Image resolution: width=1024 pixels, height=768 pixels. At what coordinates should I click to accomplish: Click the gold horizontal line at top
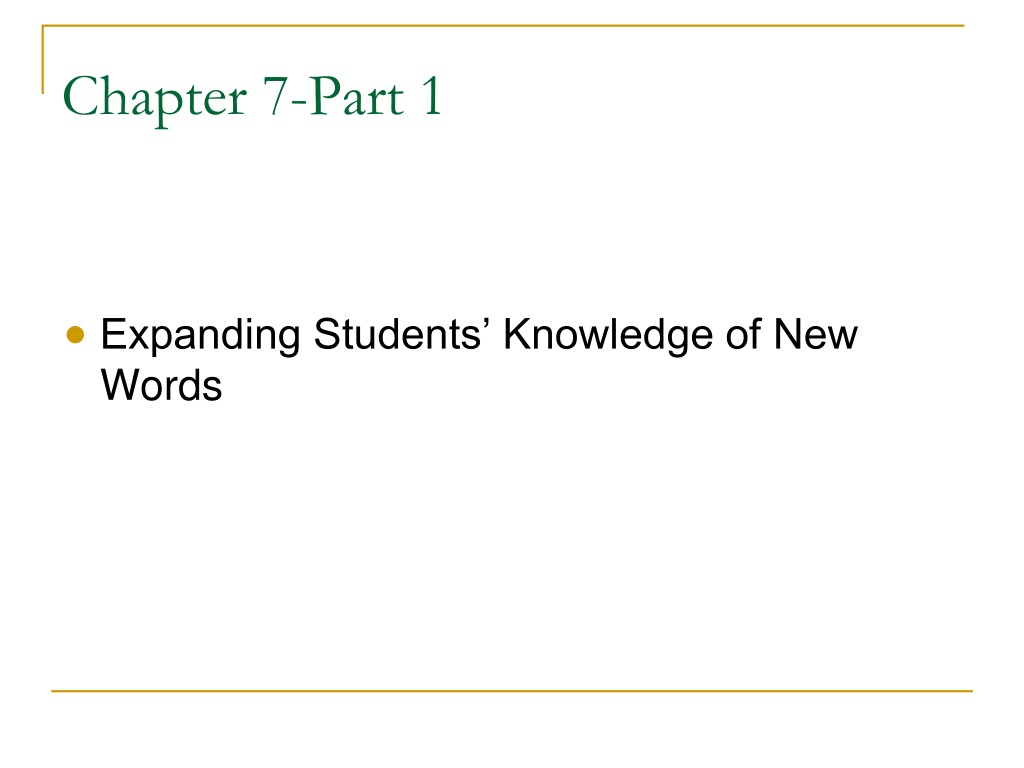[503, 25]
